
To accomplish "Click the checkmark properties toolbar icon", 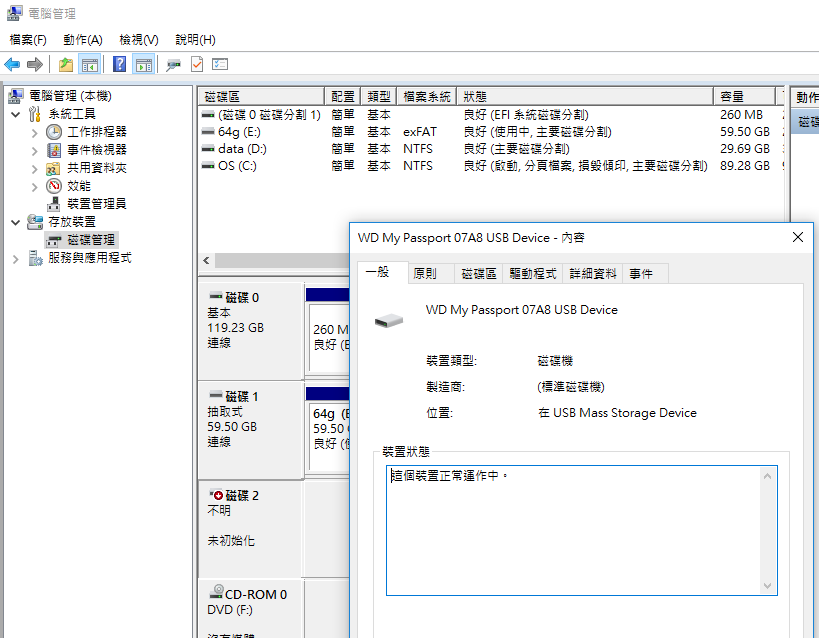I will [x=197, y=64].
